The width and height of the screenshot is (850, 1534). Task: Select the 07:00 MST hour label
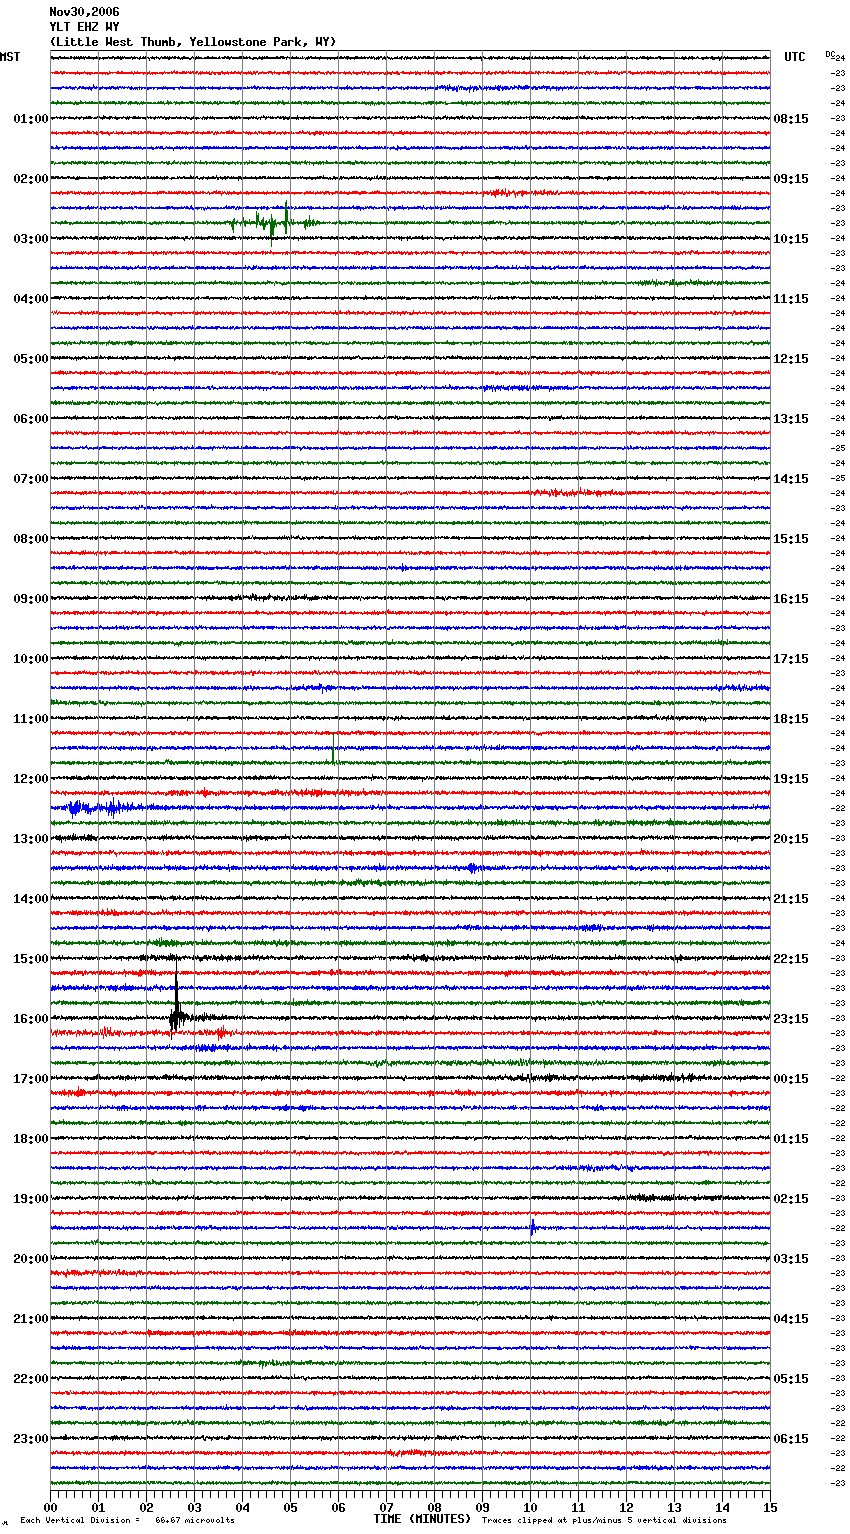[30, 479]
